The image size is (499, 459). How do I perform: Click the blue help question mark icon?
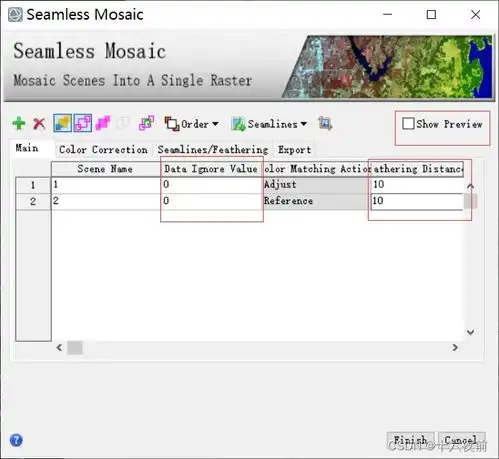[x=16, y=440]
